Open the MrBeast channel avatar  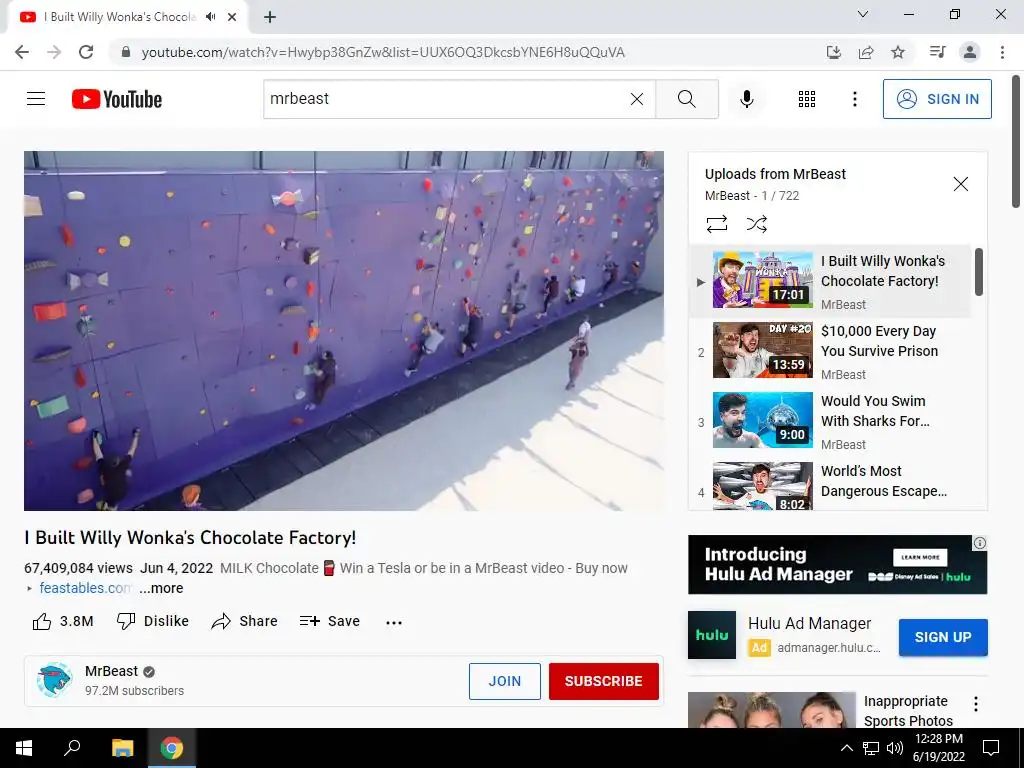click(x=54, y=680)
